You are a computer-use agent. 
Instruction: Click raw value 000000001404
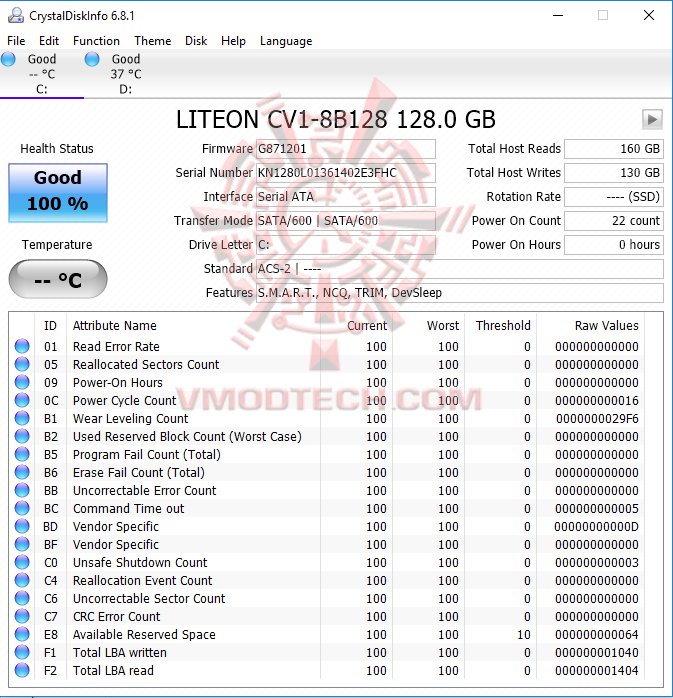597,670
